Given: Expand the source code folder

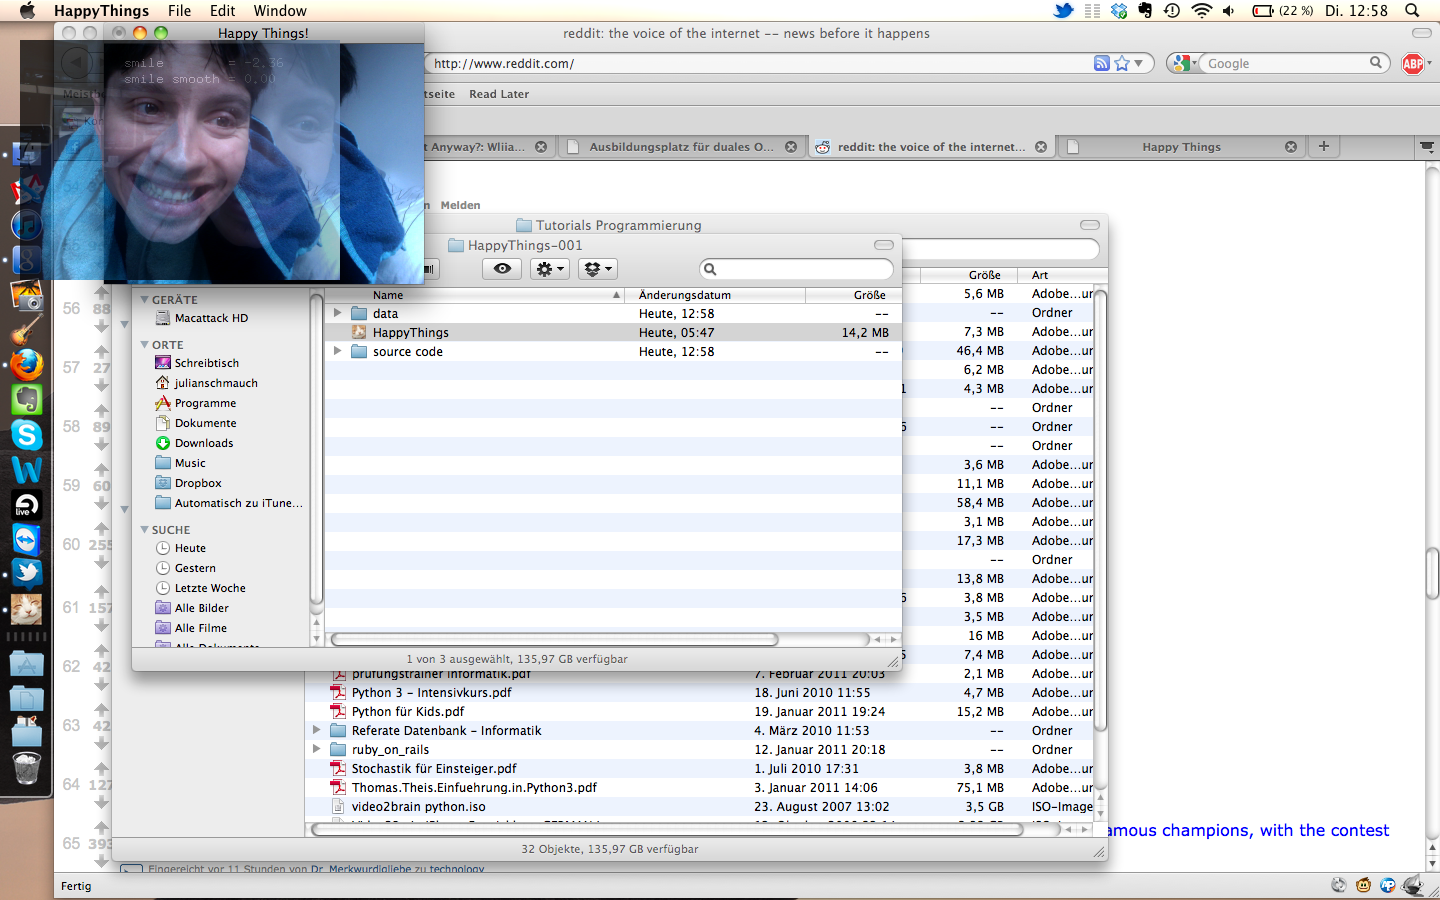Looking at the screenshot, I should (x=338, y=351).
